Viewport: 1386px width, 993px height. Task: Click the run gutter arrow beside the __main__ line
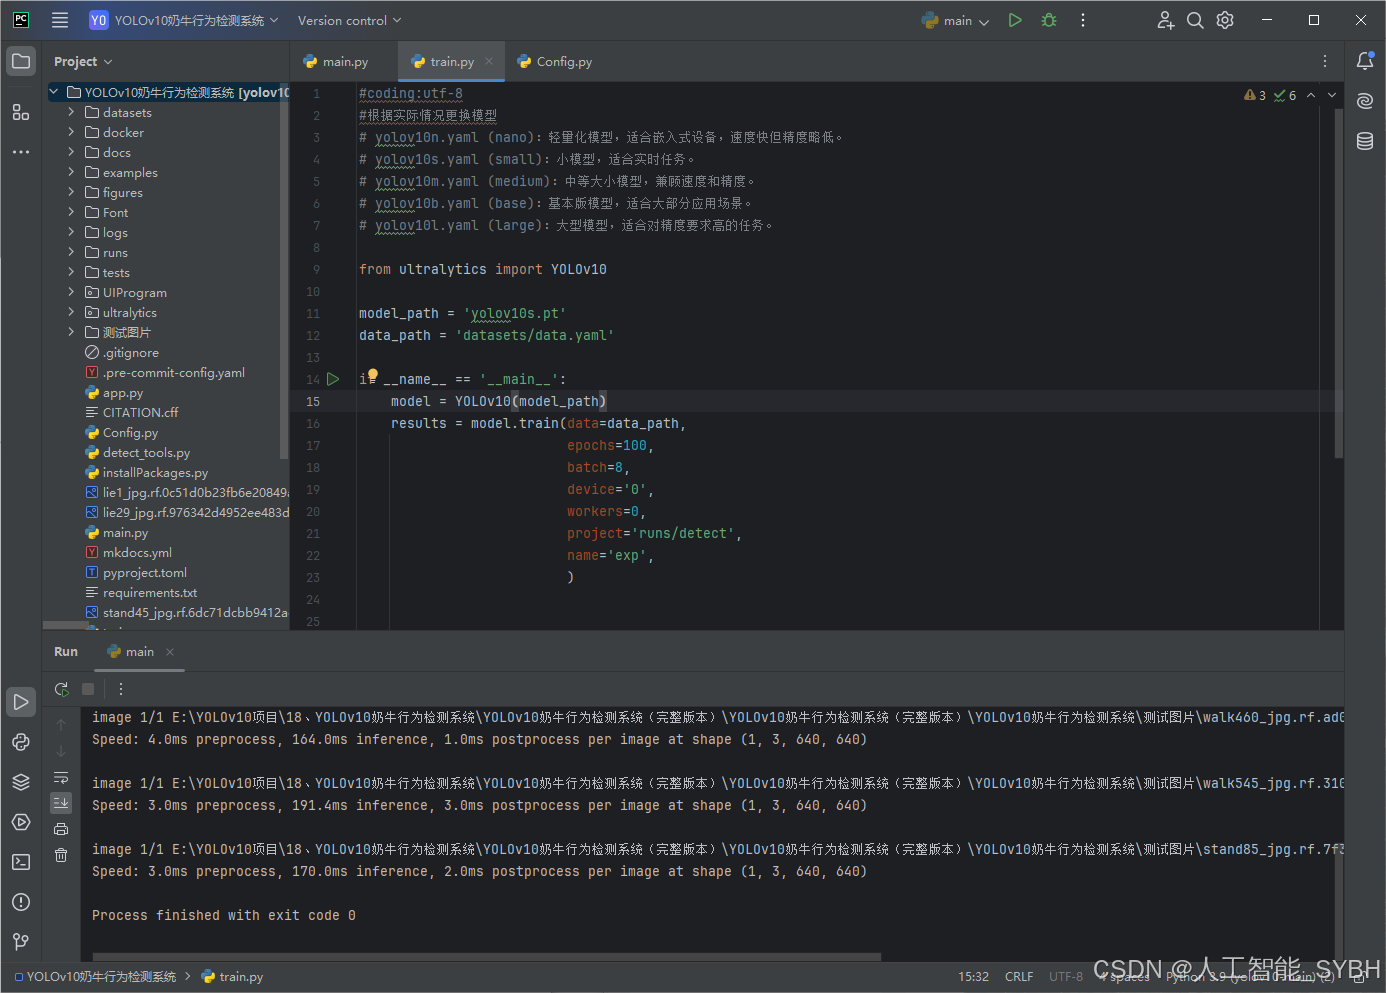coord(334,379)
